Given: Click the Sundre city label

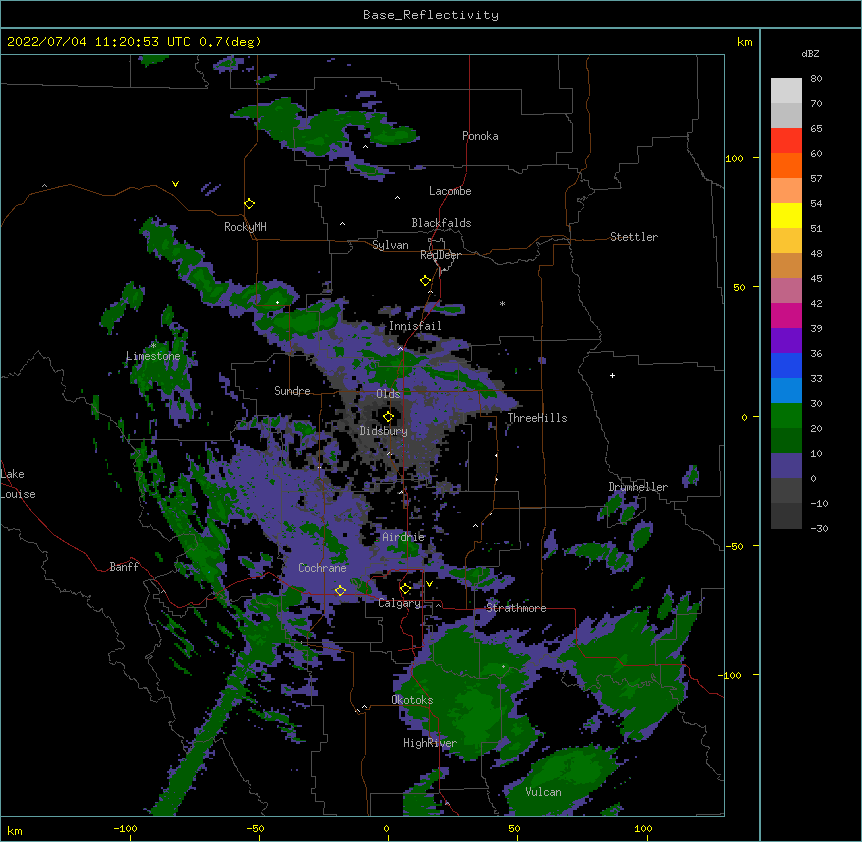Looking at the screenshot, I should pos(292,391).
